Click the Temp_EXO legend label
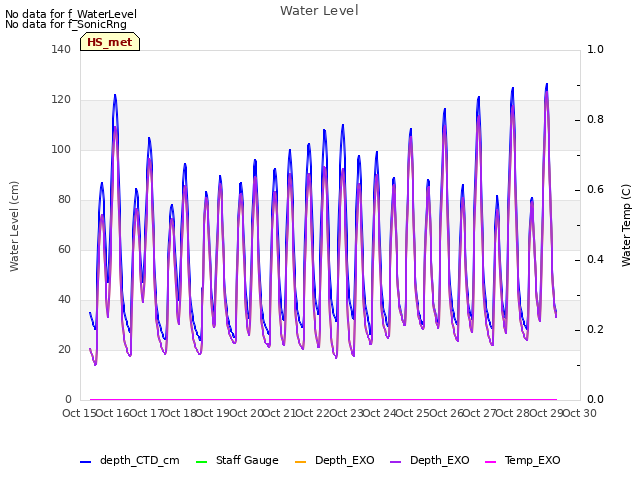Image resolution: width=640 pixels, height=480 pixels. (533, 460)
